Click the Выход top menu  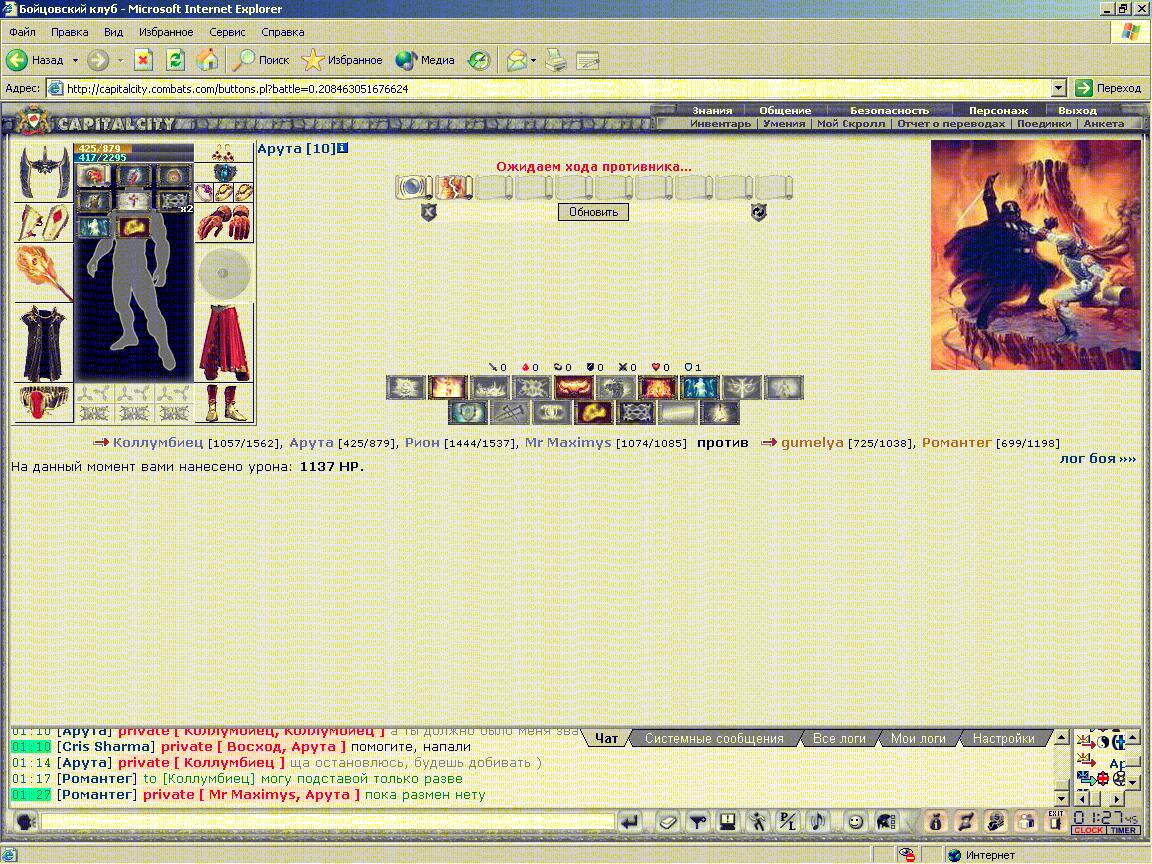point(1077,110)
